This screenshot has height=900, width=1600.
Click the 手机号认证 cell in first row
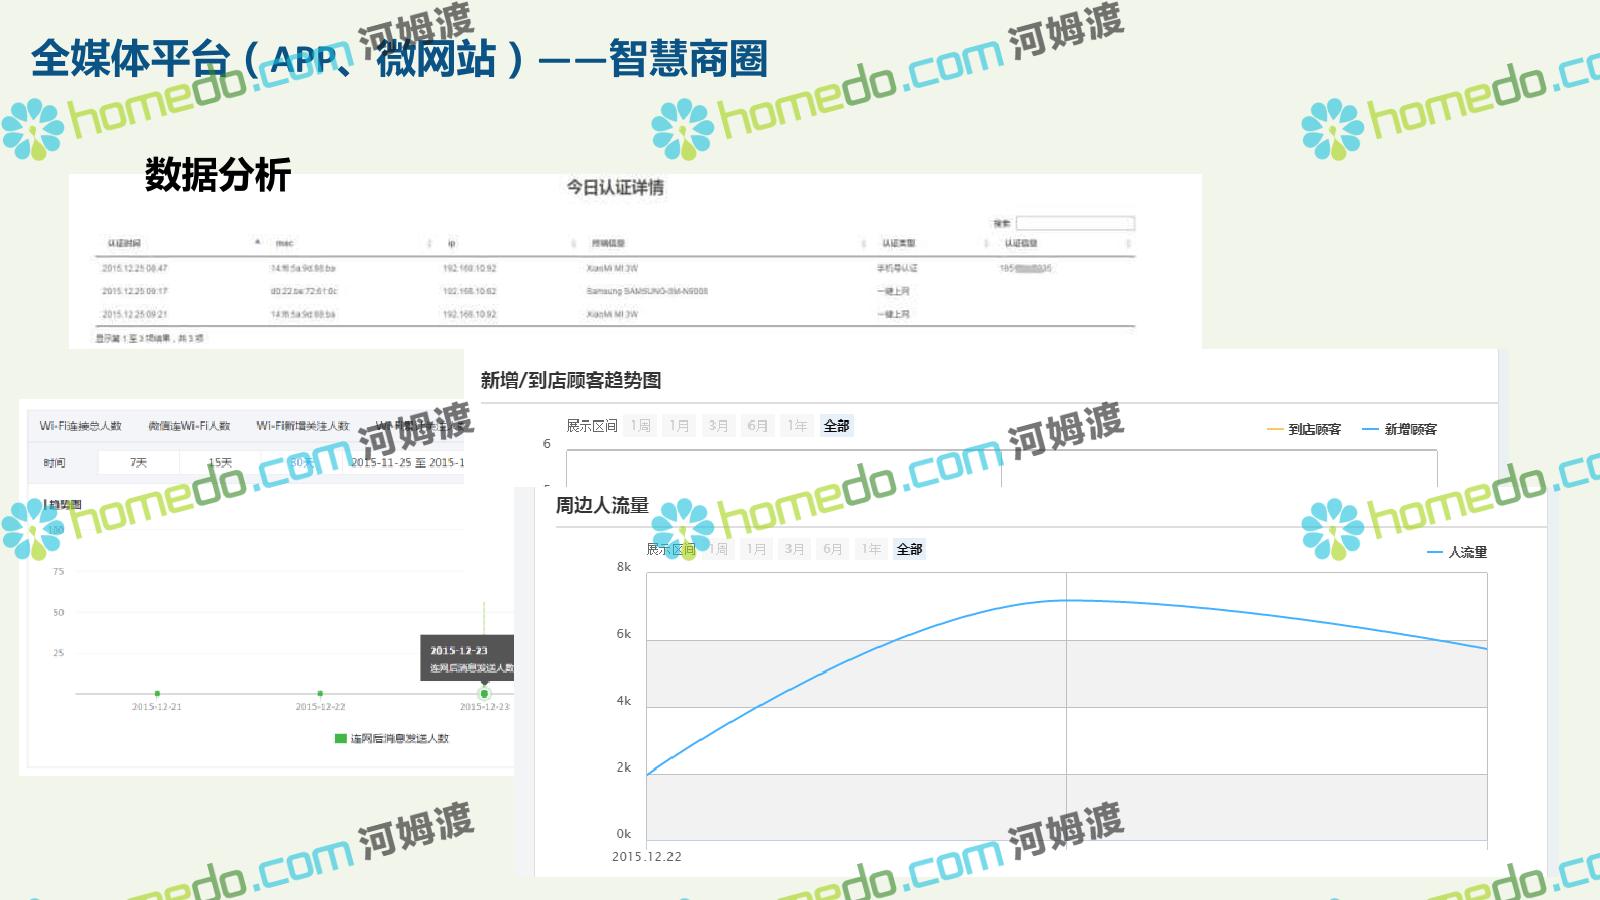tap(897, 268)
